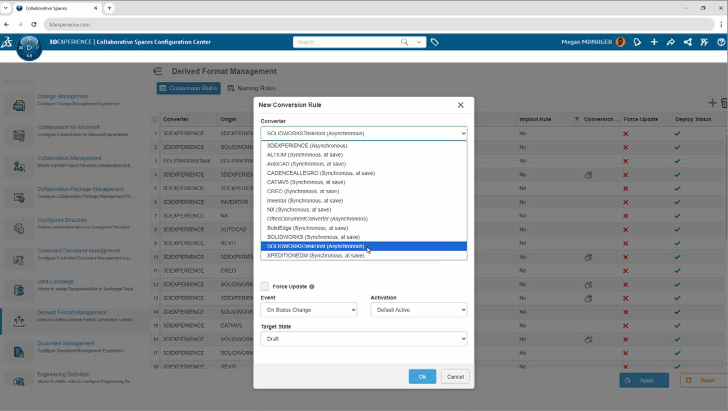Open the search options chevron
Screen dimensions: 728x411
[x=419, y=42]
